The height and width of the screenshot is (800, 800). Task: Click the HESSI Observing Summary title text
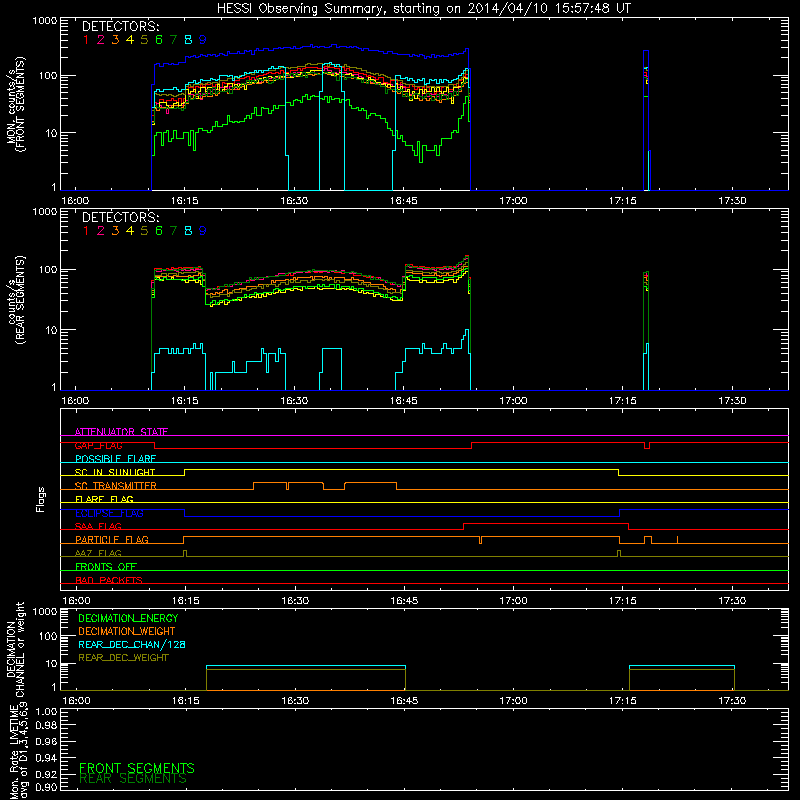click(x=423, y=9)
